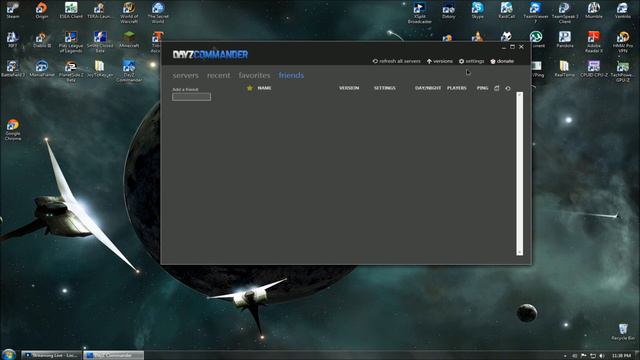Open the Recycle Bin
Screen dimensions: 640x360
[623, 332]
